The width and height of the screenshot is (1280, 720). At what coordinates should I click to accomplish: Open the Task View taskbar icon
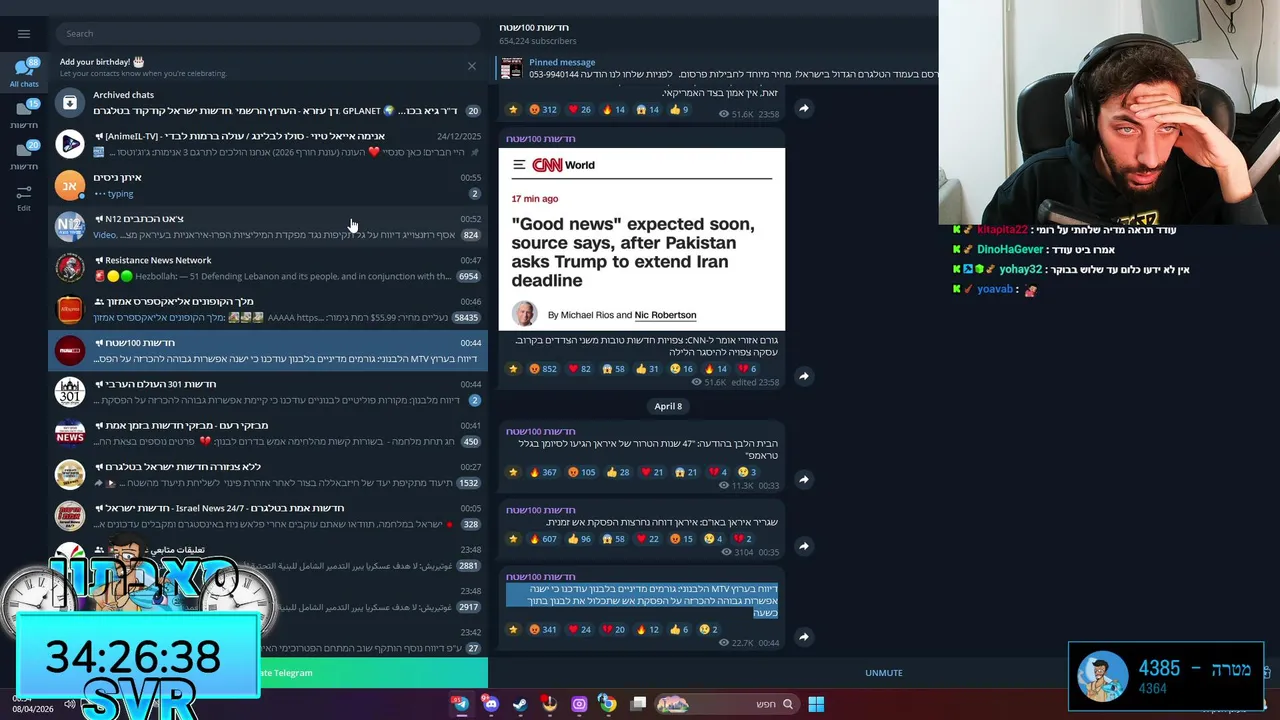tap(638, 704)
